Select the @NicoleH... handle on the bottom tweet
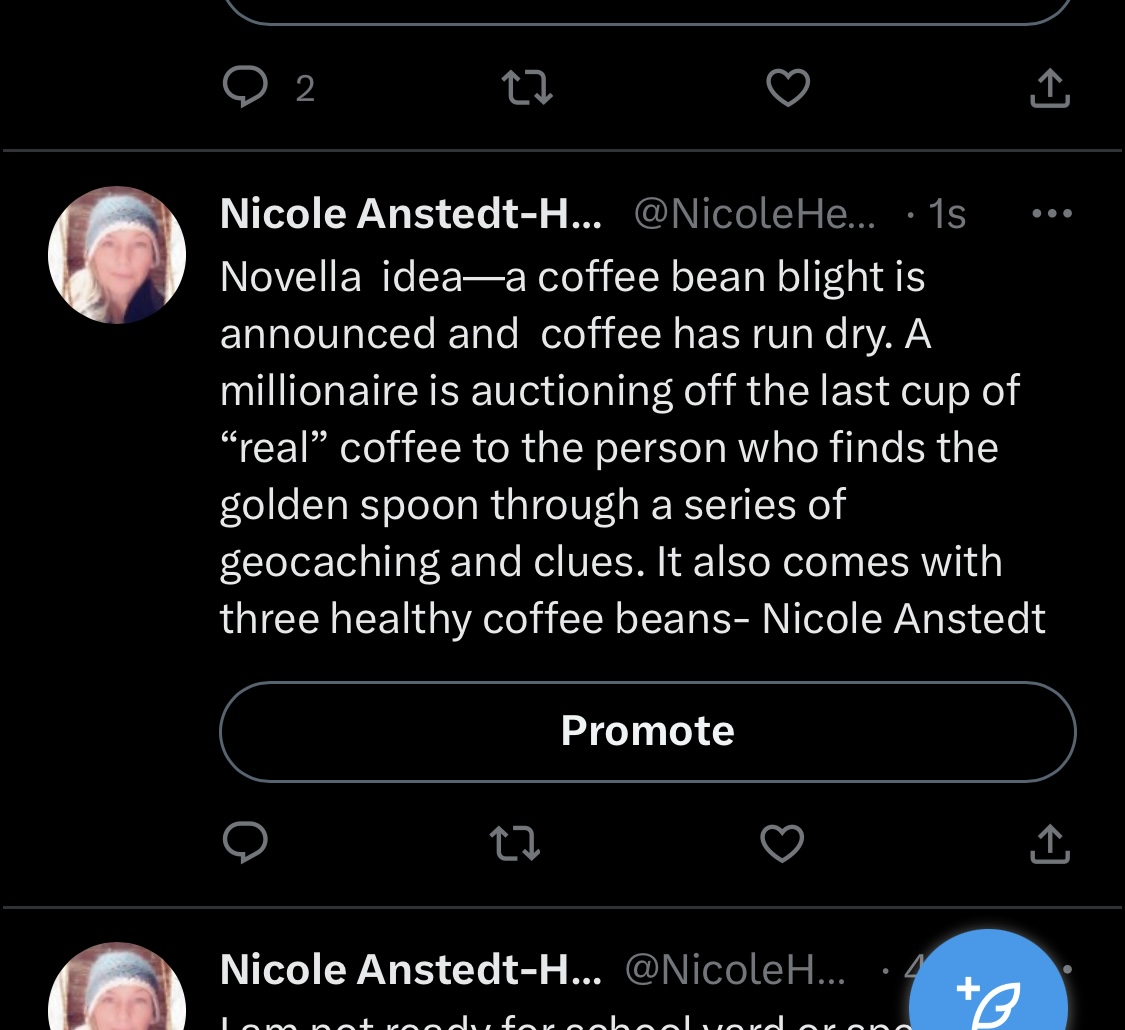 click(x=735, y=969)
